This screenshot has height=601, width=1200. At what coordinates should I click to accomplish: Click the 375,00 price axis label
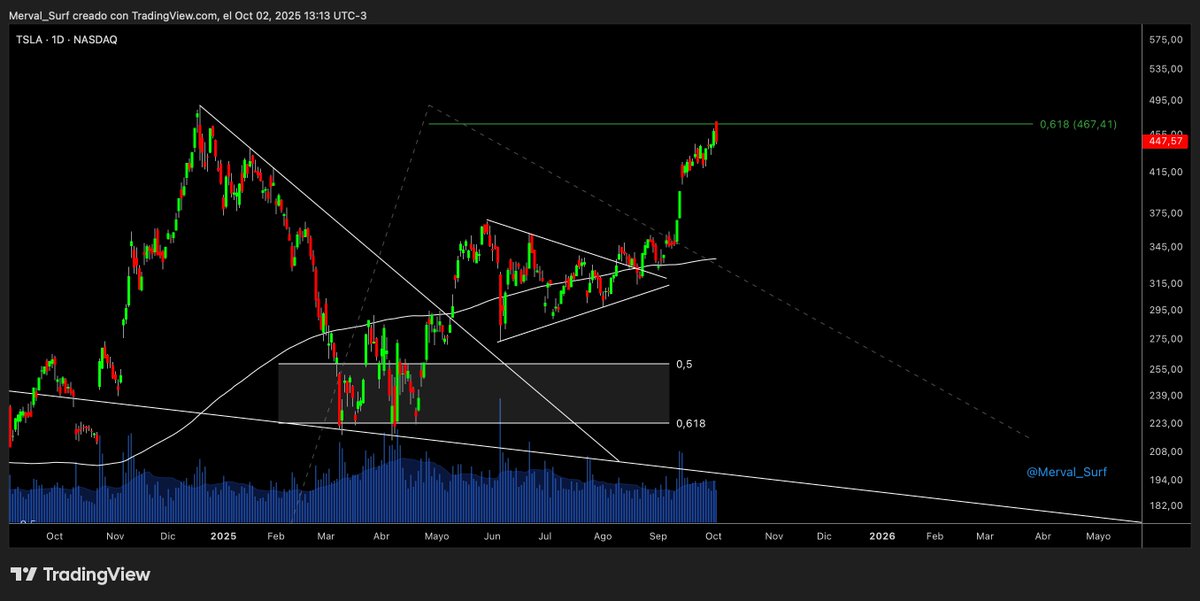1167,212
